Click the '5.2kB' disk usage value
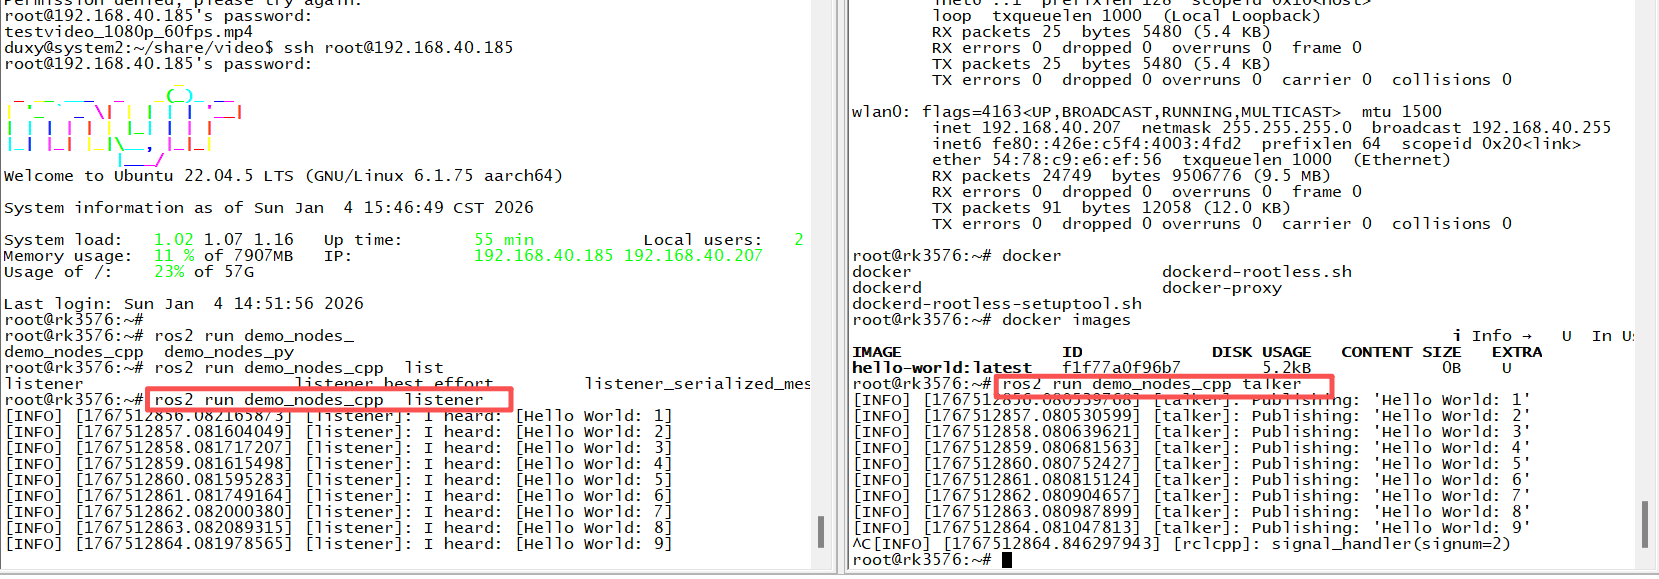This screenshot has height=579, width=1659. (x=1287, y=368)
